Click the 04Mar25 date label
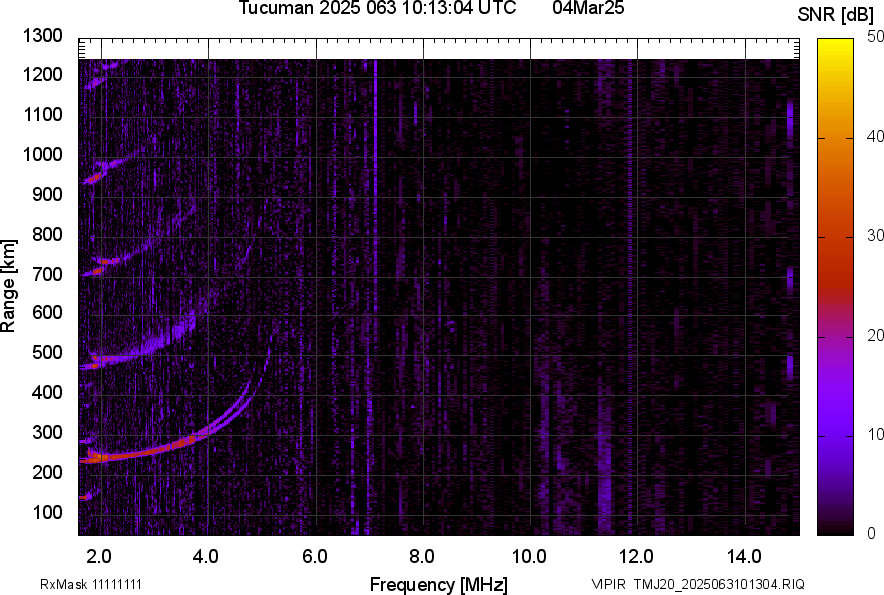 coord(581,9)
